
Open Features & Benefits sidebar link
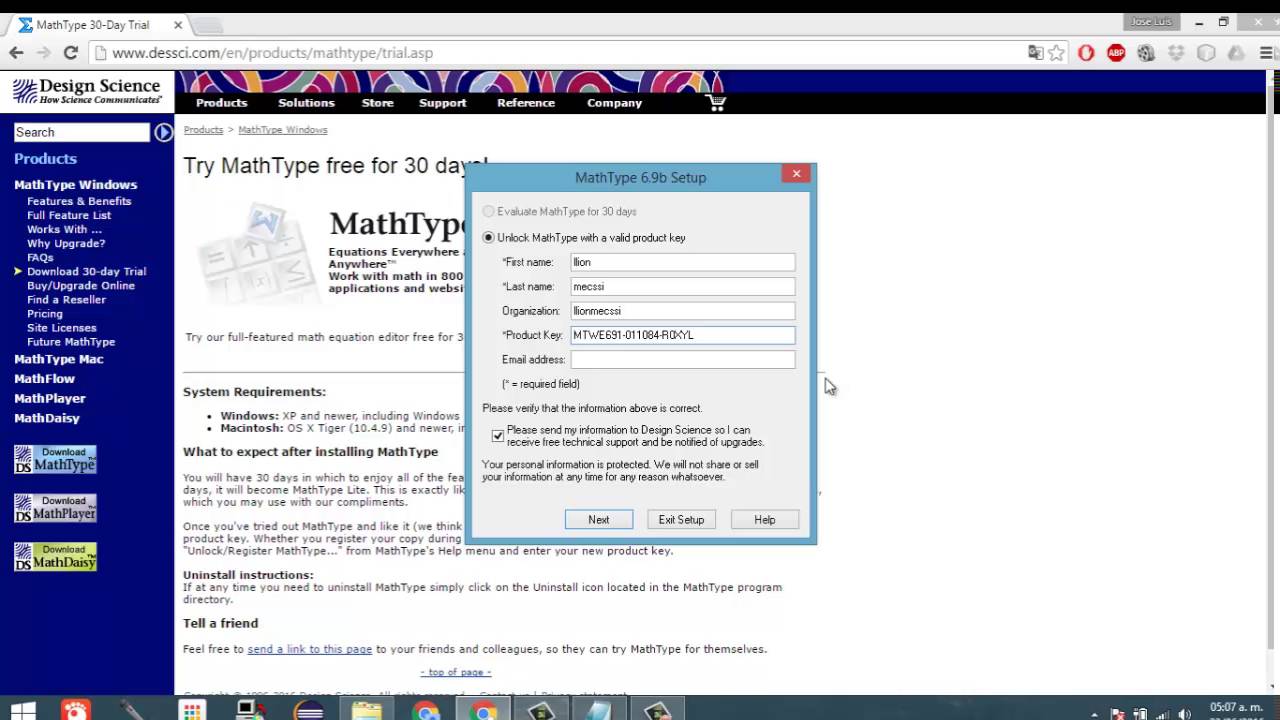[x=79, y=201]
